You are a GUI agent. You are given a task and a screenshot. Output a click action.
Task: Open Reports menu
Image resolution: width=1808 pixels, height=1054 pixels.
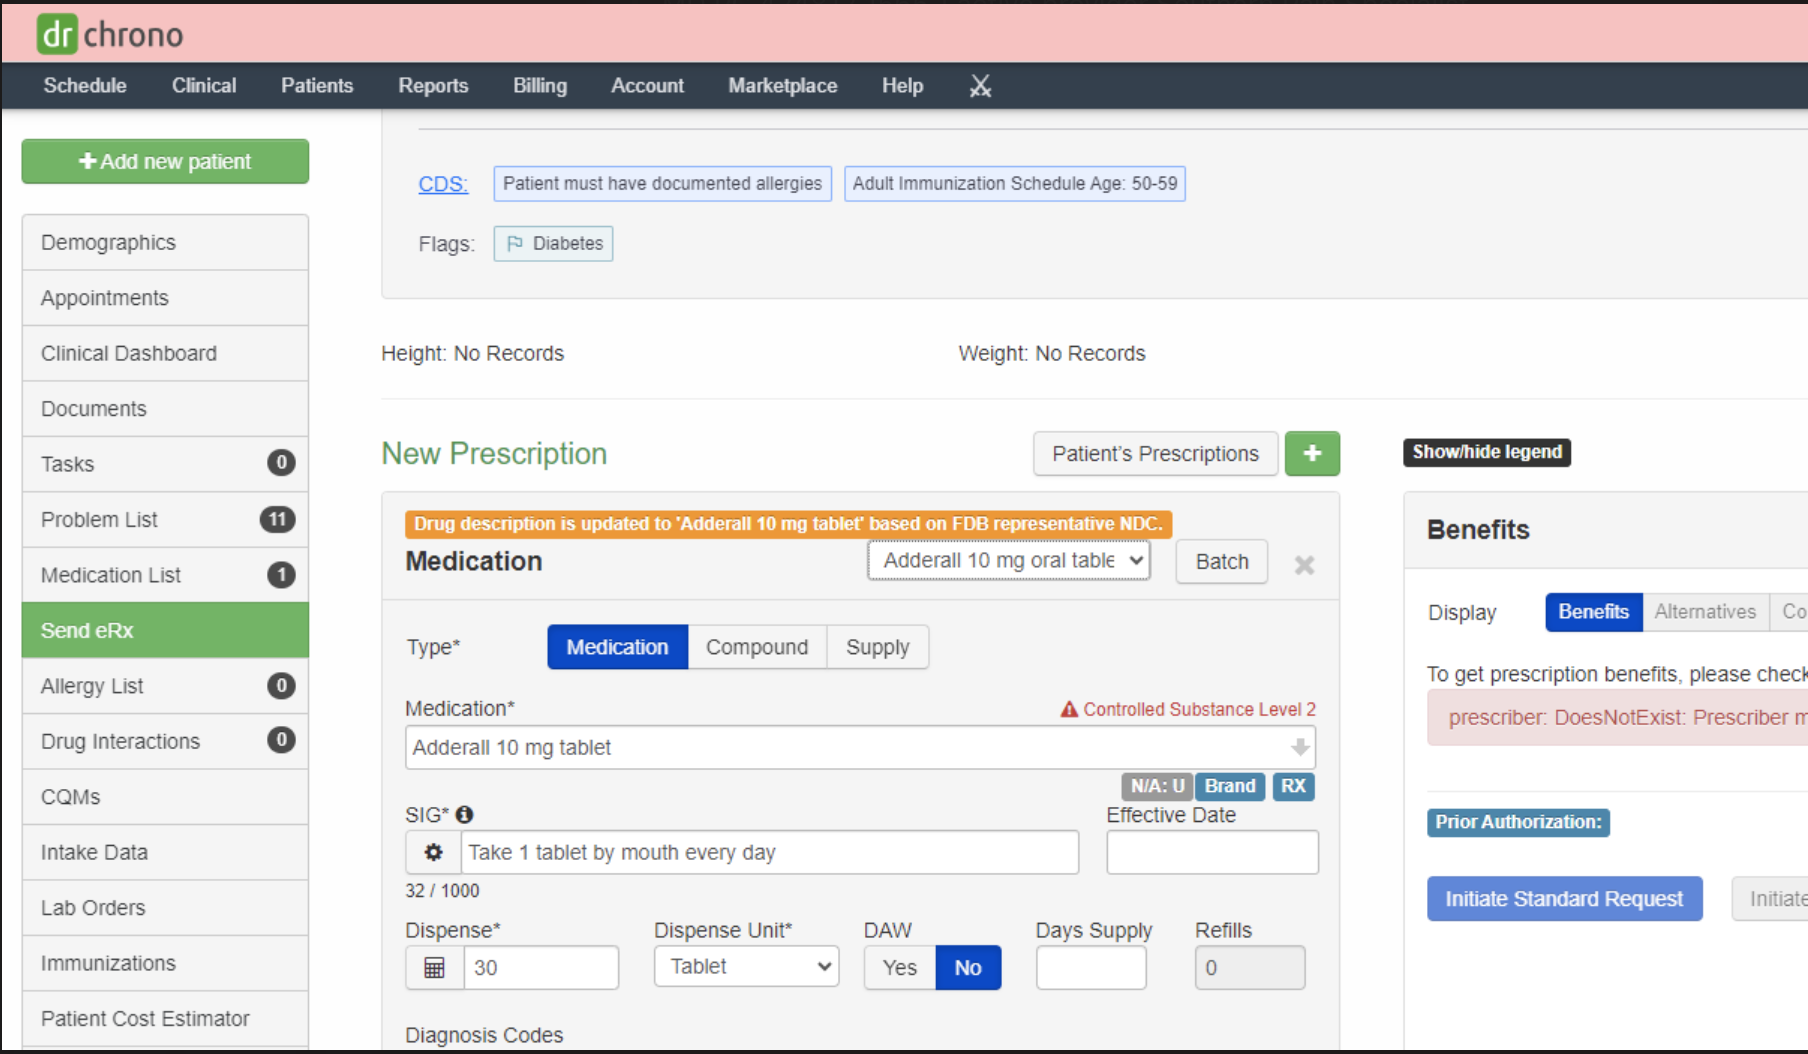click(x=433, y=86)
